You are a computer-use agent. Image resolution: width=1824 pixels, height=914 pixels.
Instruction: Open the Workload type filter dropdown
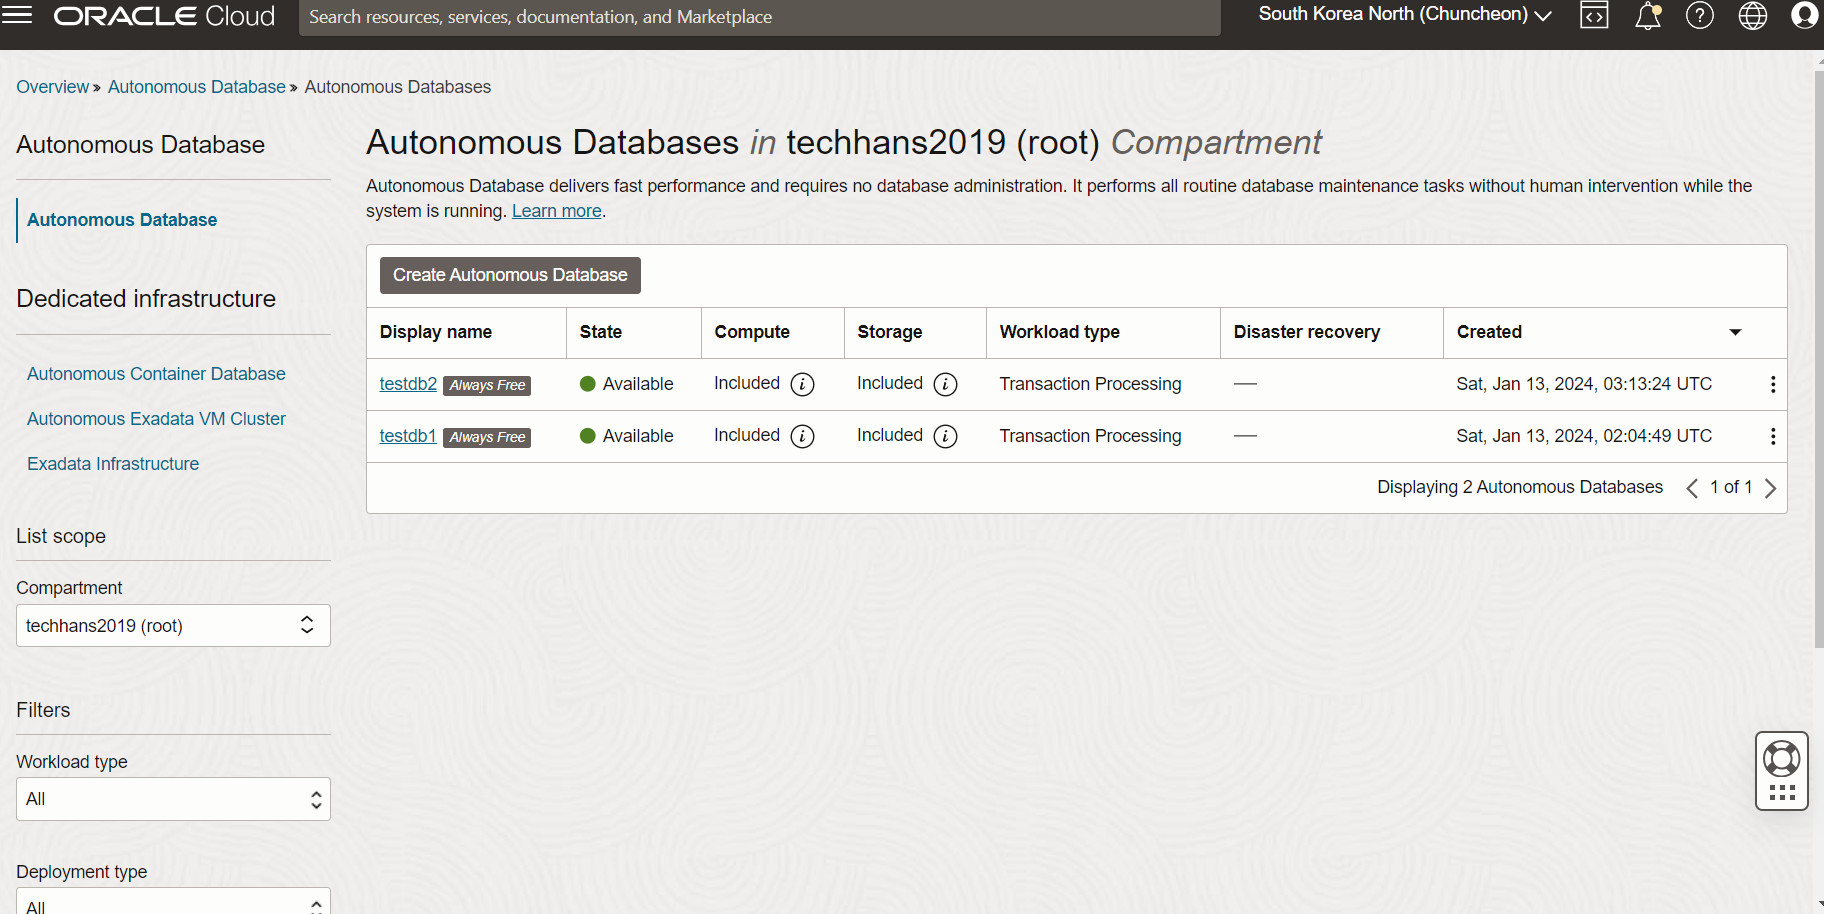click(173, 799)
